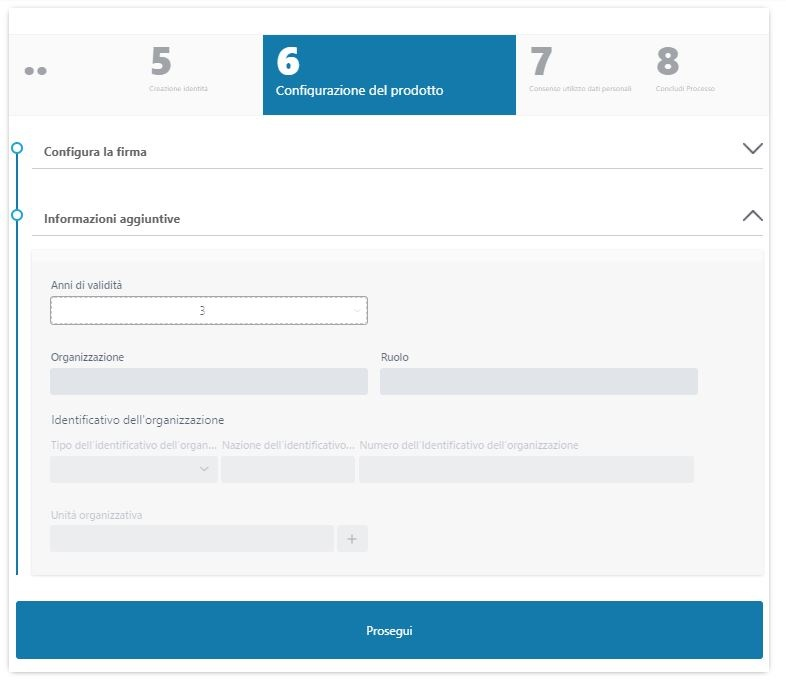
Task: Click the two-dots previous steps indicator
Action: 36,71
